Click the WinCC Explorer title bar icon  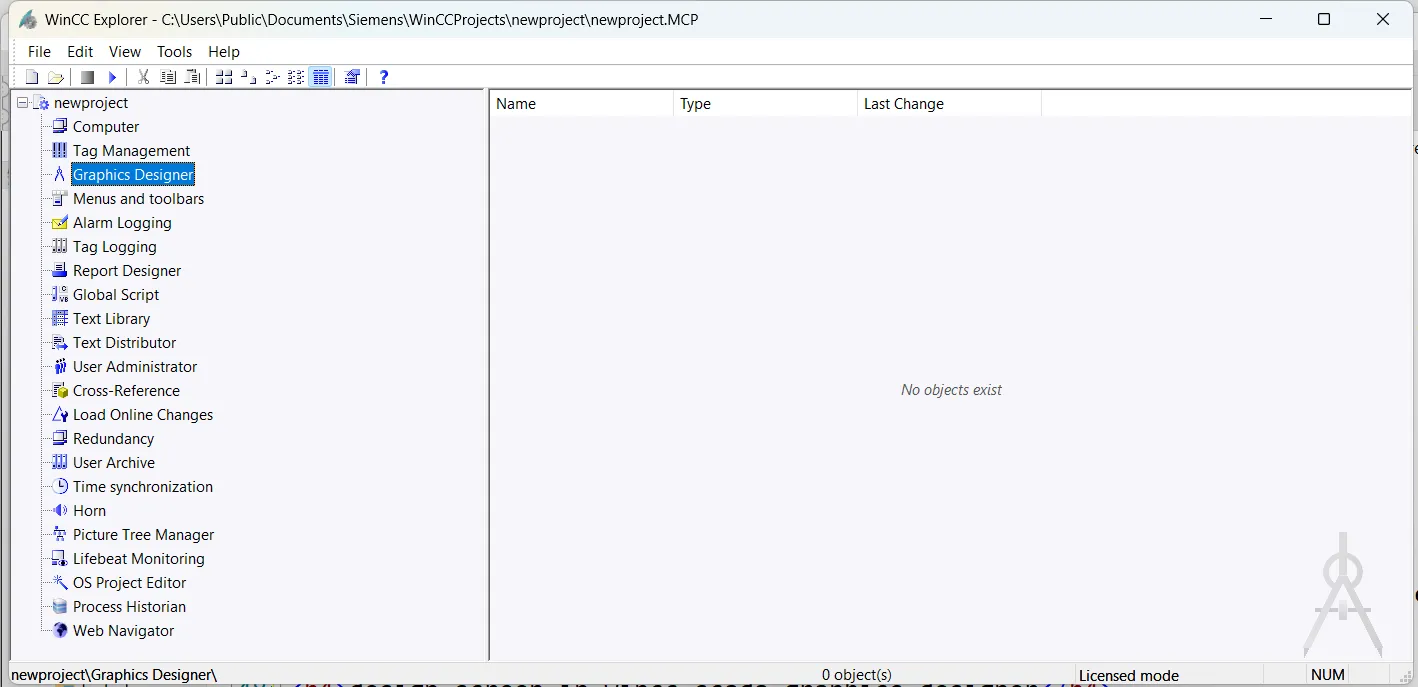coord(28,19)
